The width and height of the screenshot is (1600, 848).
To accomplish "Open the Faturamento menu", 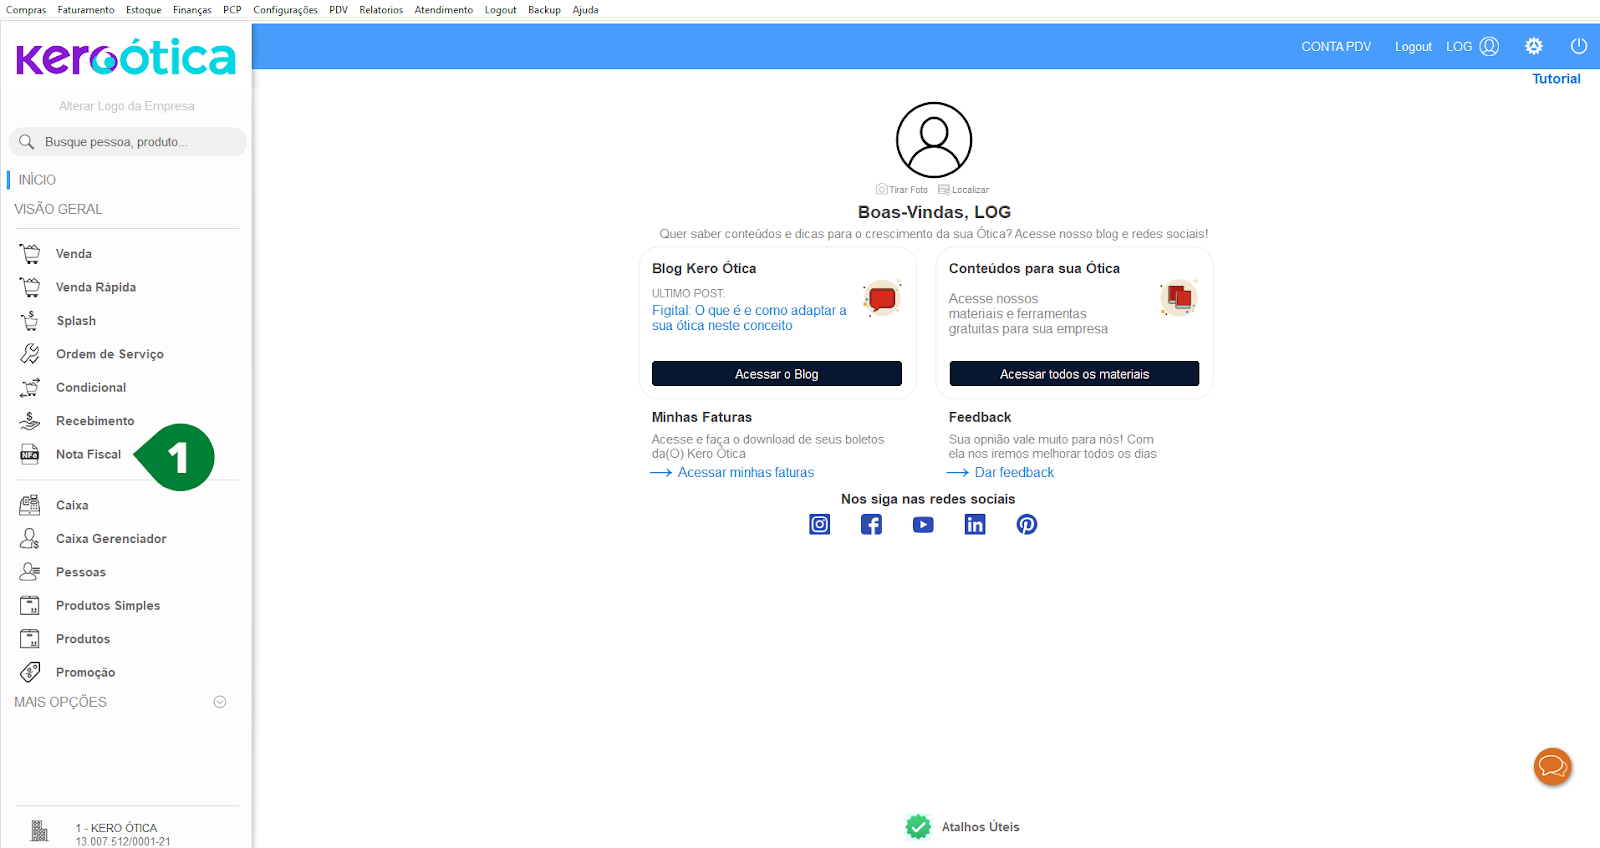I will pyautogui.click(x=86, y=10).
